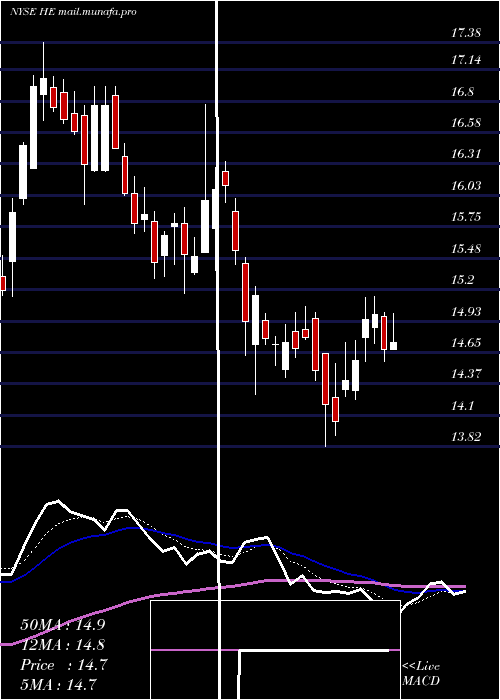Click the 13.82 price axis label
The height and width of the screenshot is (700, 500).
pyautogui.click(x=466, y=436)
